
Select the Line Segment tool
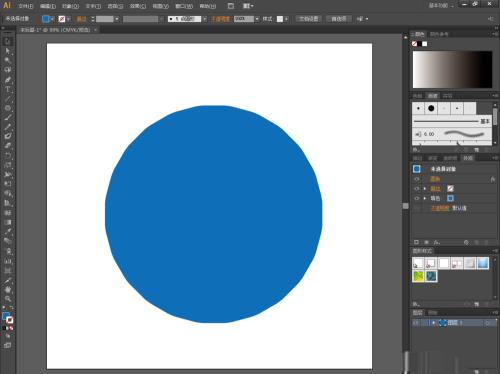coord(8,99)
